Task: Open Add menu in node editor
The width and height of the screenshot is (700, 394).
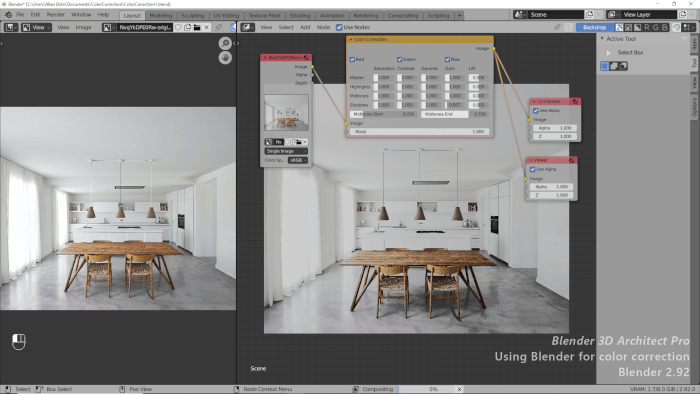Action: click(305, 27)
